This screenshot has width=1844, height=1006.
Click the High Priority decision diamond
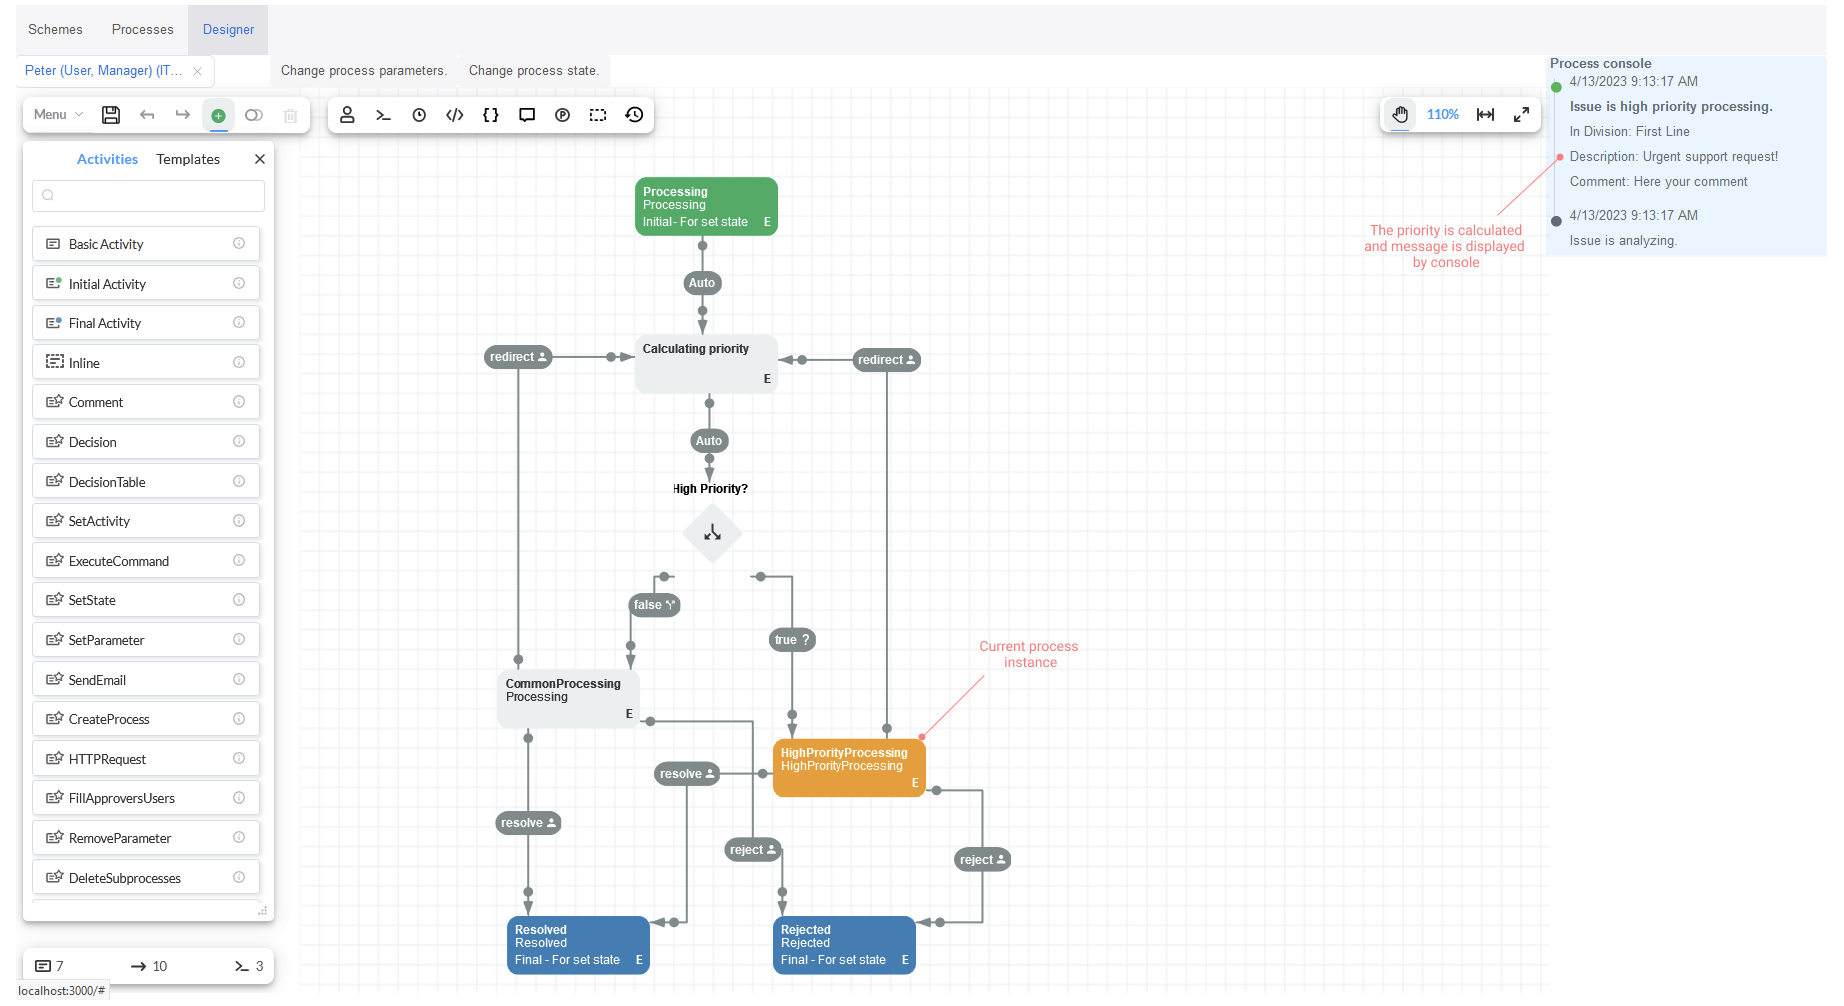[712, 533]
